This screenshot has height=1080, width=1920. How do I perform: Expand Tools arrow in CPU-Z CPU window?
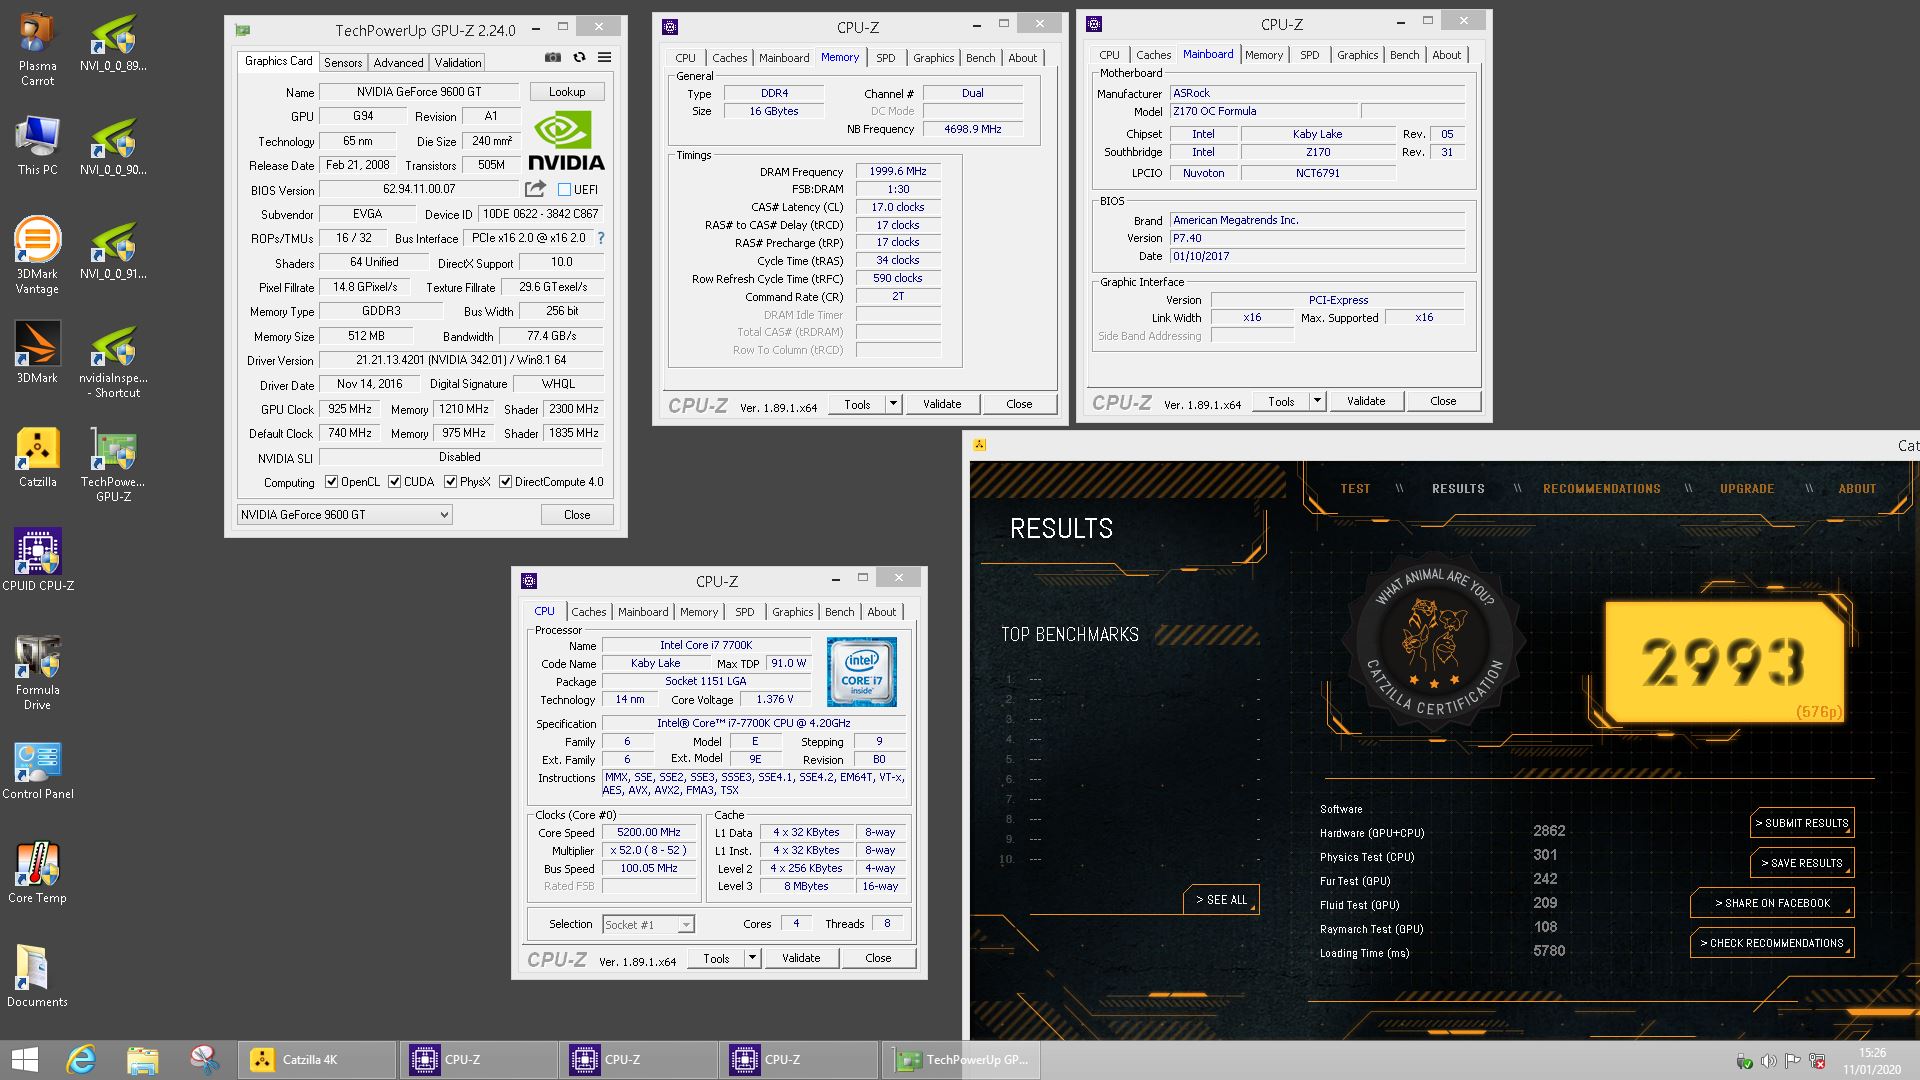(x=752, y=958)
